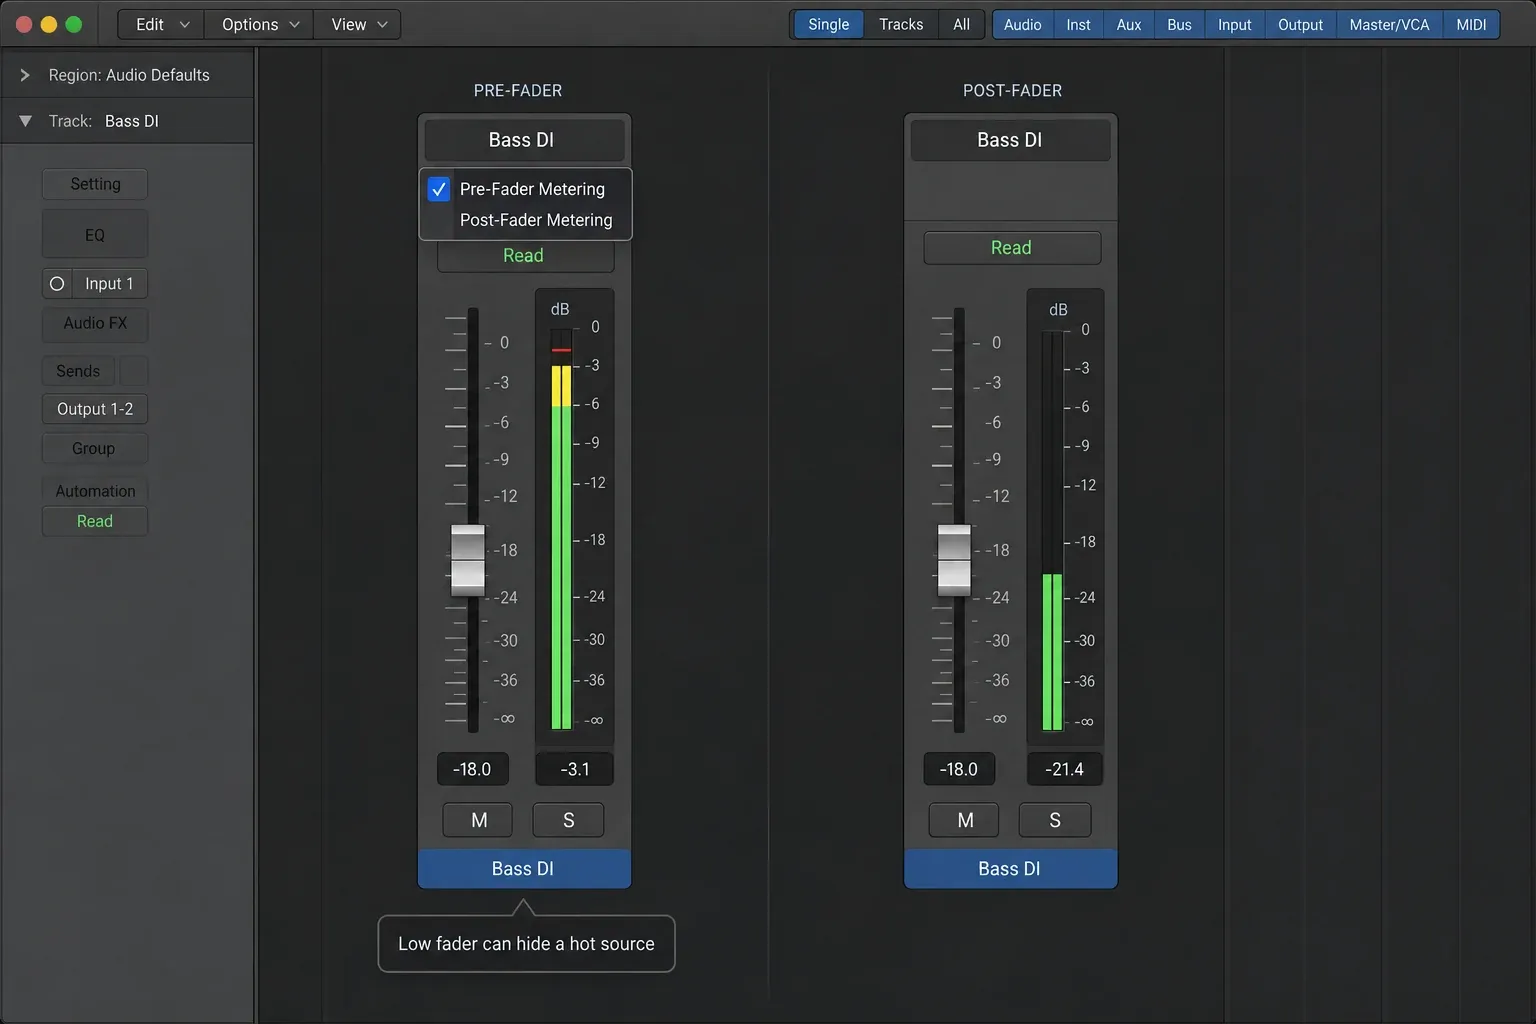Click 'Low fader can hide a hot source' note
Viewport: 1536px width, 1024px height.
click(526, 944)
